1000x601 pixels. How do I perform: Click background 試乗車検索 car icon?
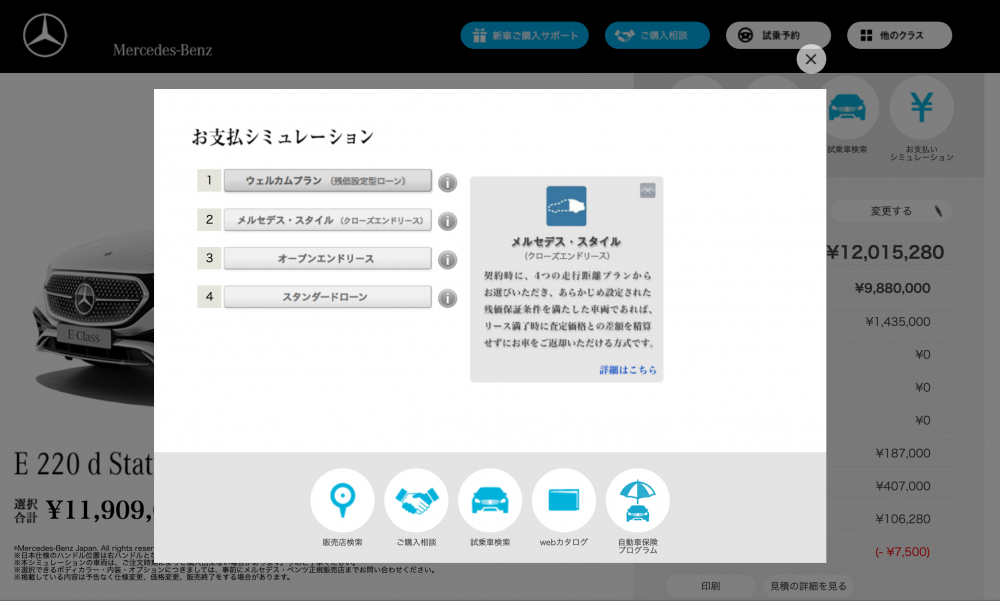point(848,107)
